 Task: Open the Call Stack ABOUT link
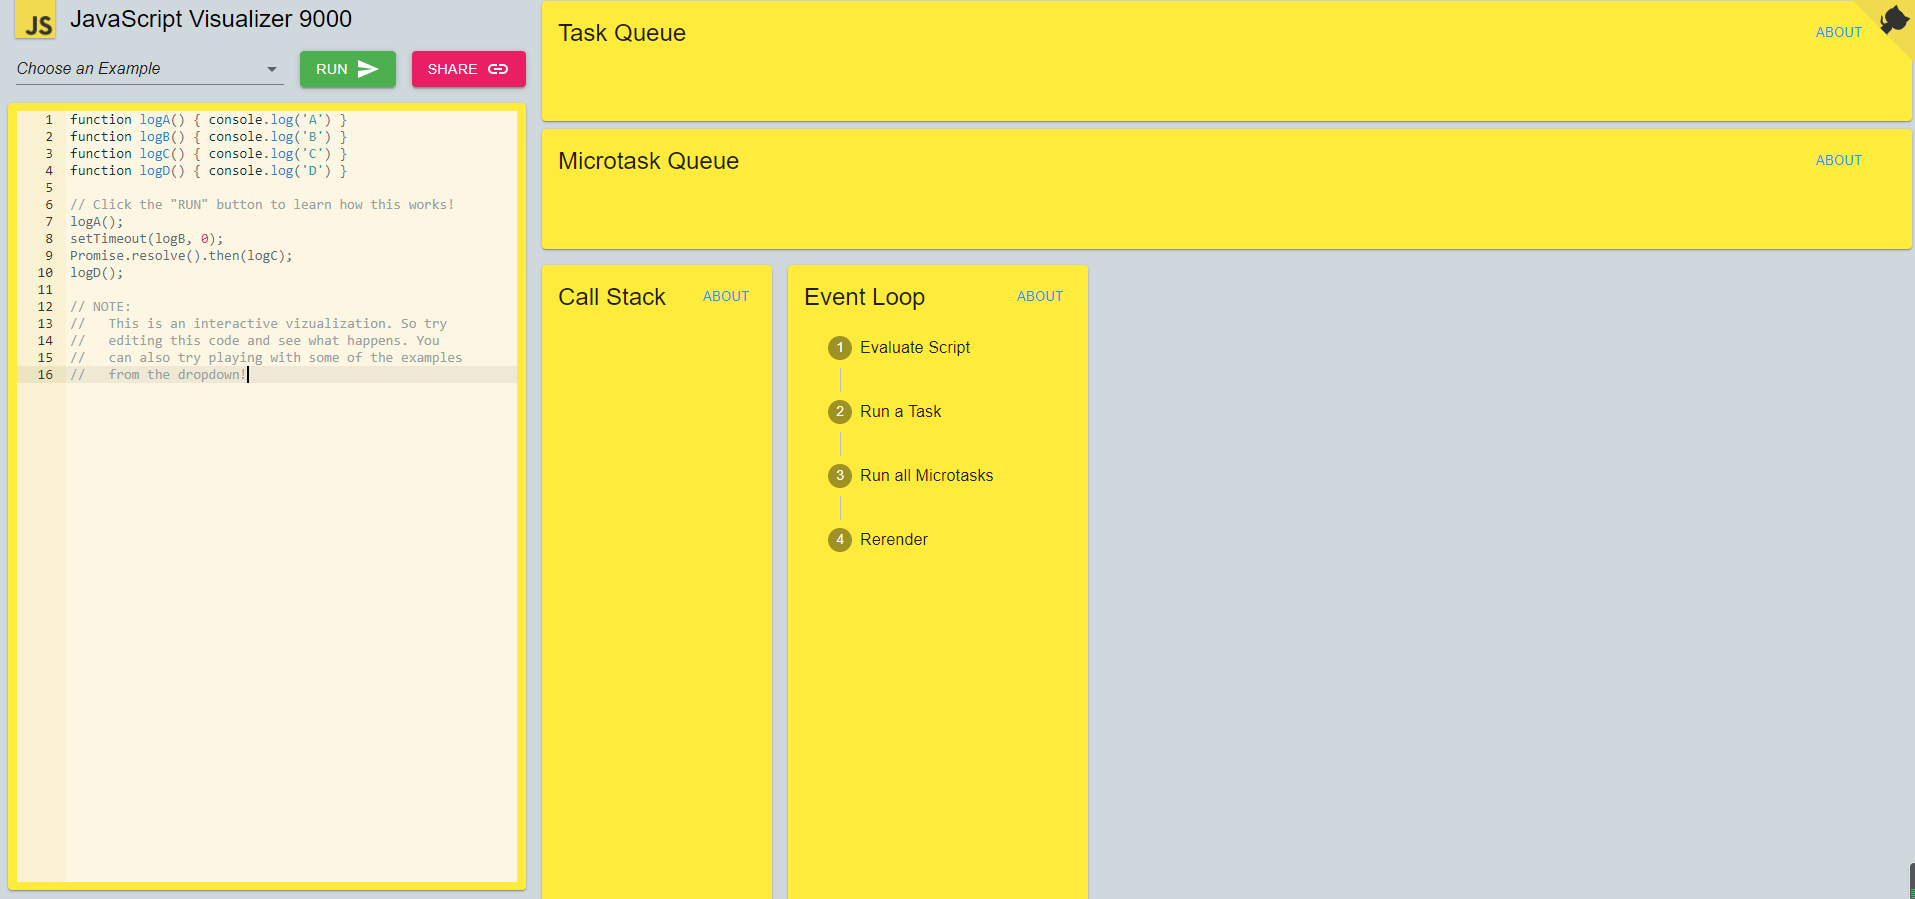point(726,297)
